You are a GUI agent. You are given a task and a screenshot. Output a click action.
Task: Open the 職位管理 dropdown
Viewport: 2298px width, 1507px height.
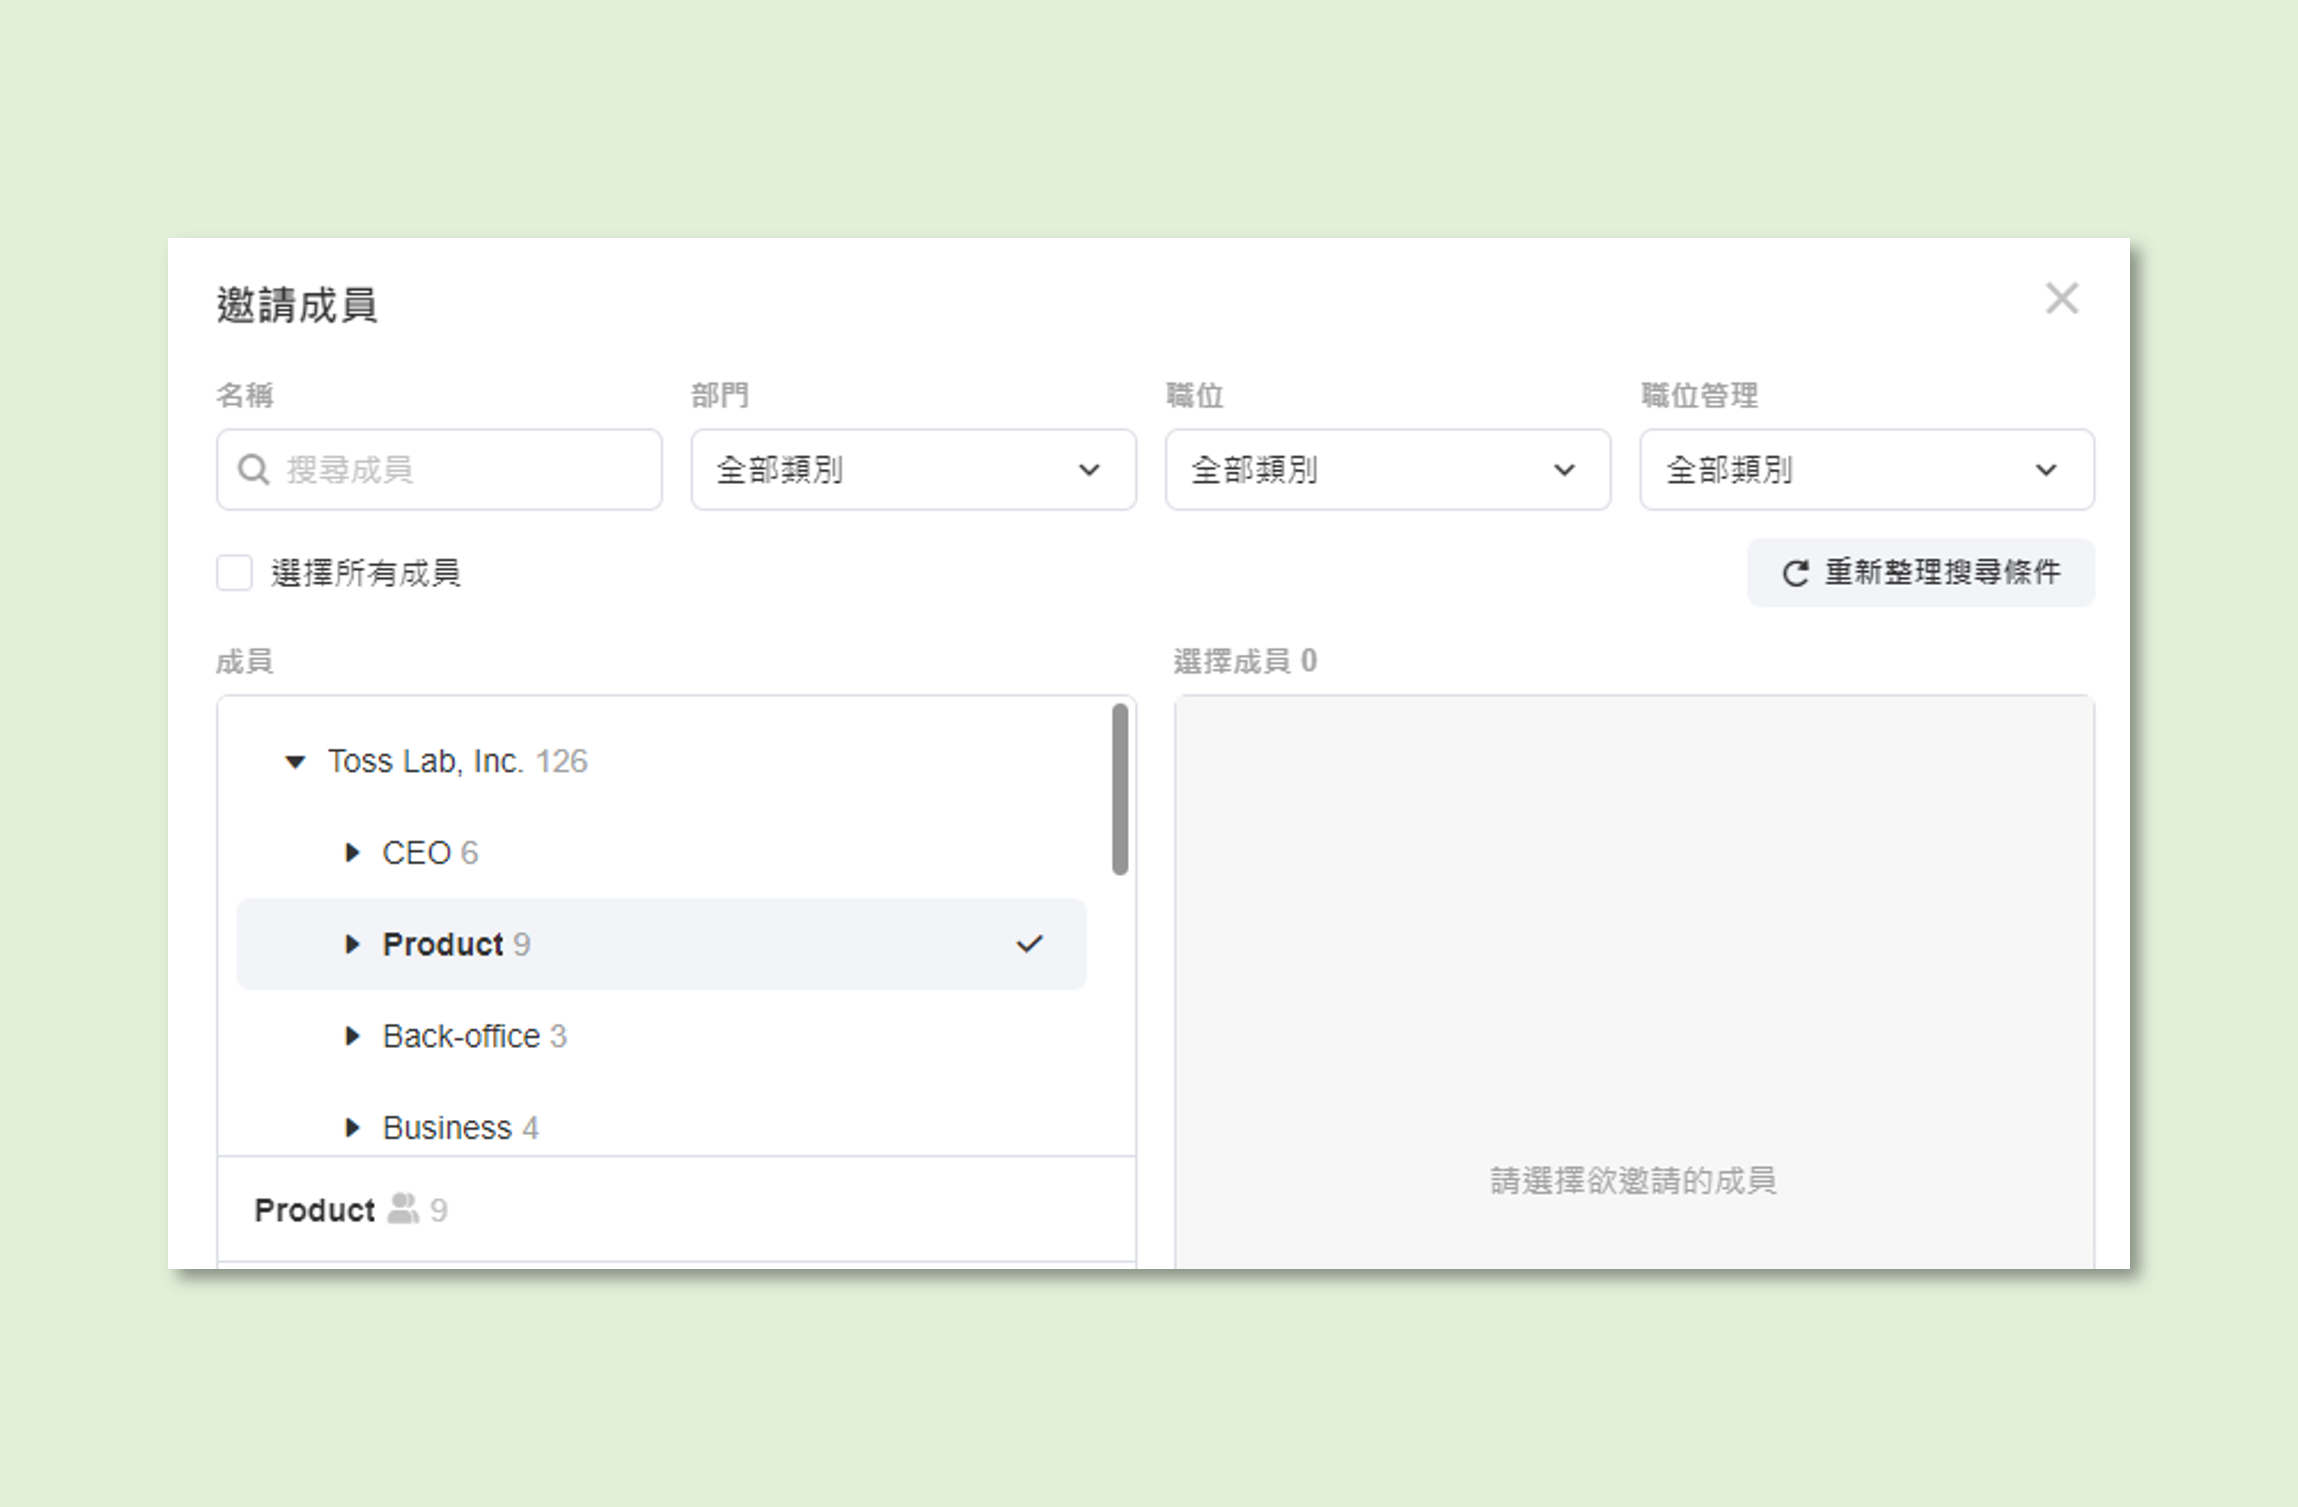(1867, 470)
